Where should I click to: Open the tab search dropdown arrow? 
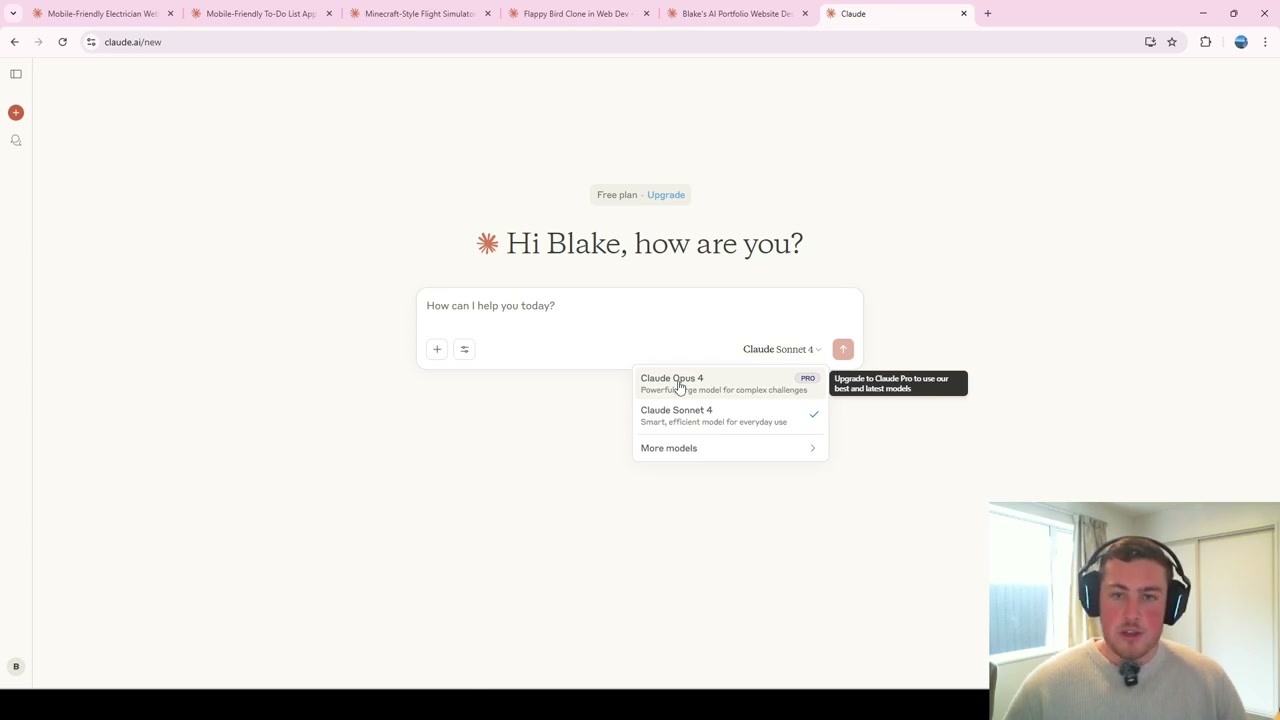[13, 14]
